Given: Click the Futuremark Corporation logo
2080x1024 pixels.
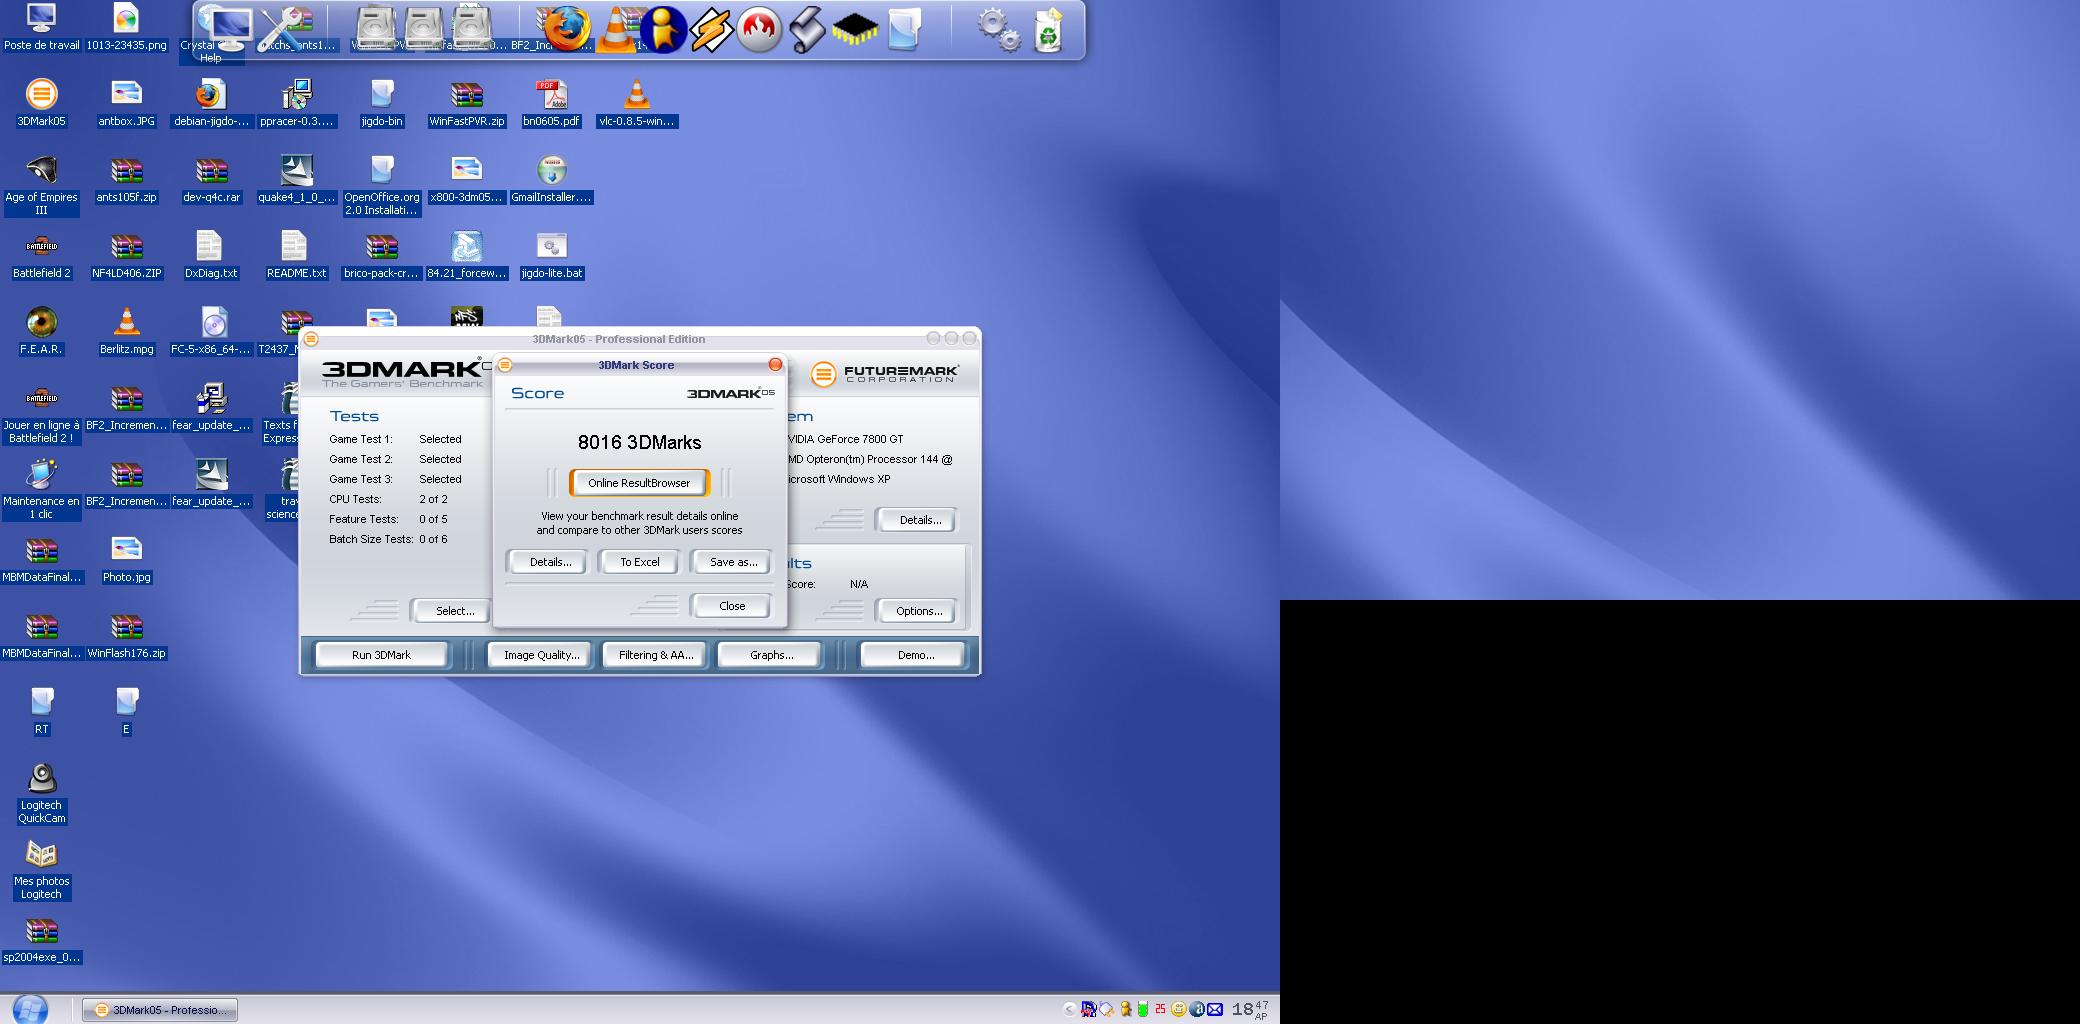Looking at the screenshot, I should [x=885, y=373].
